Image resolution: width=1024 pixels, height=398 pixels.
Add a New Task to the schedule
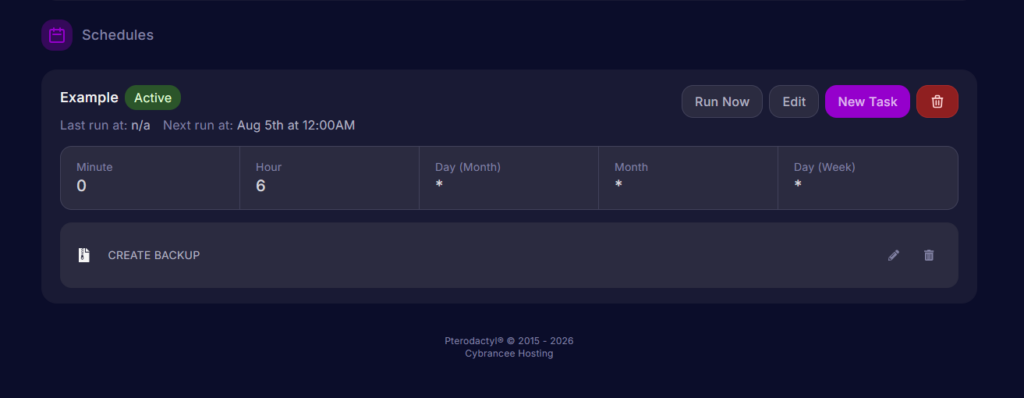pos(867,101)
